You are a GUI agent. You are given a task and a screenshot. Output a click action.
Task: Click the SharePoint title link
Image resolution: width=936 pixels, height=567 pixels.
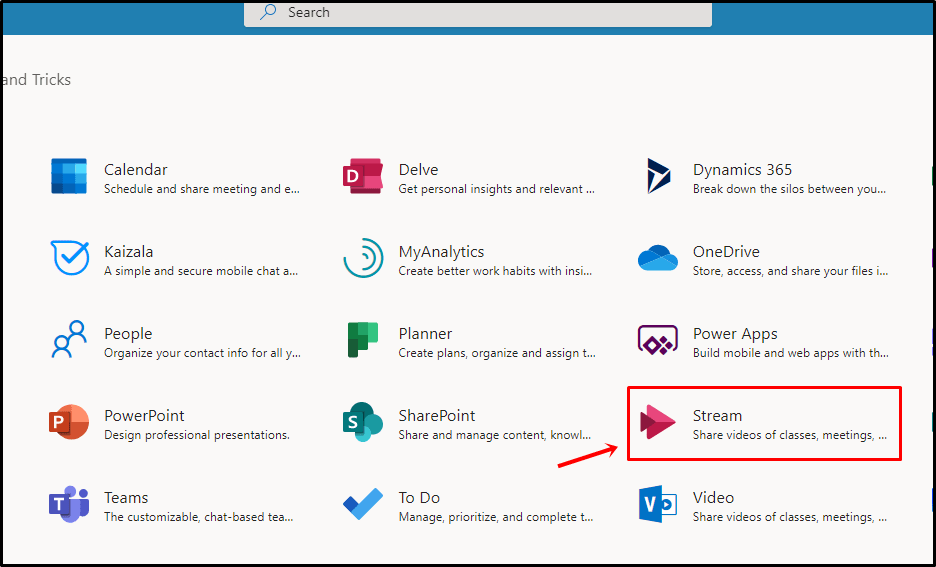pos(437,415)
